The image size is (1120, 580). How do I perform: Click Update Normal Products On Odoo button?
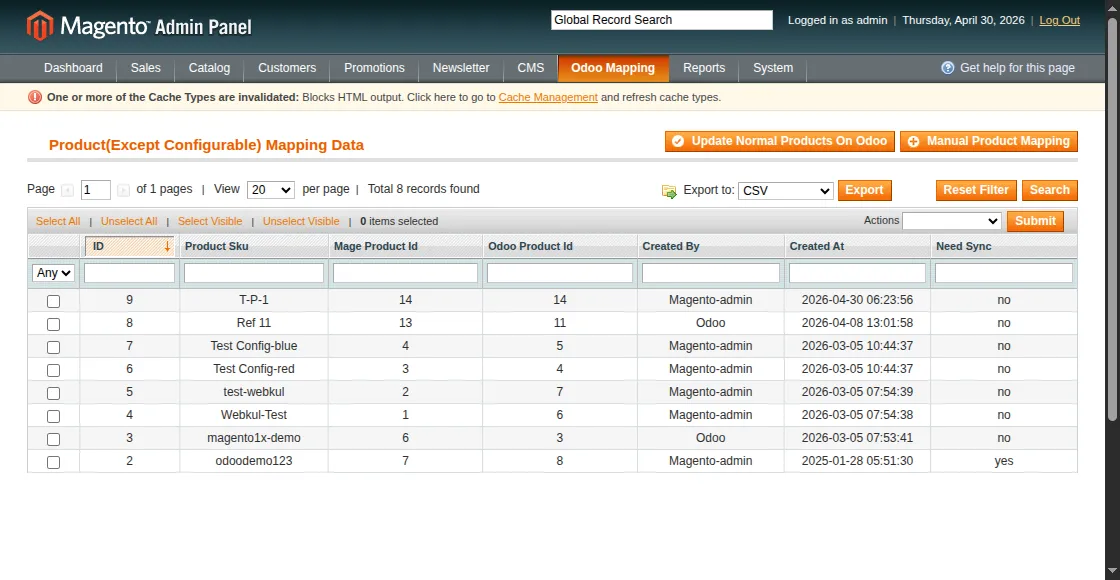click(x=780, y=141)
